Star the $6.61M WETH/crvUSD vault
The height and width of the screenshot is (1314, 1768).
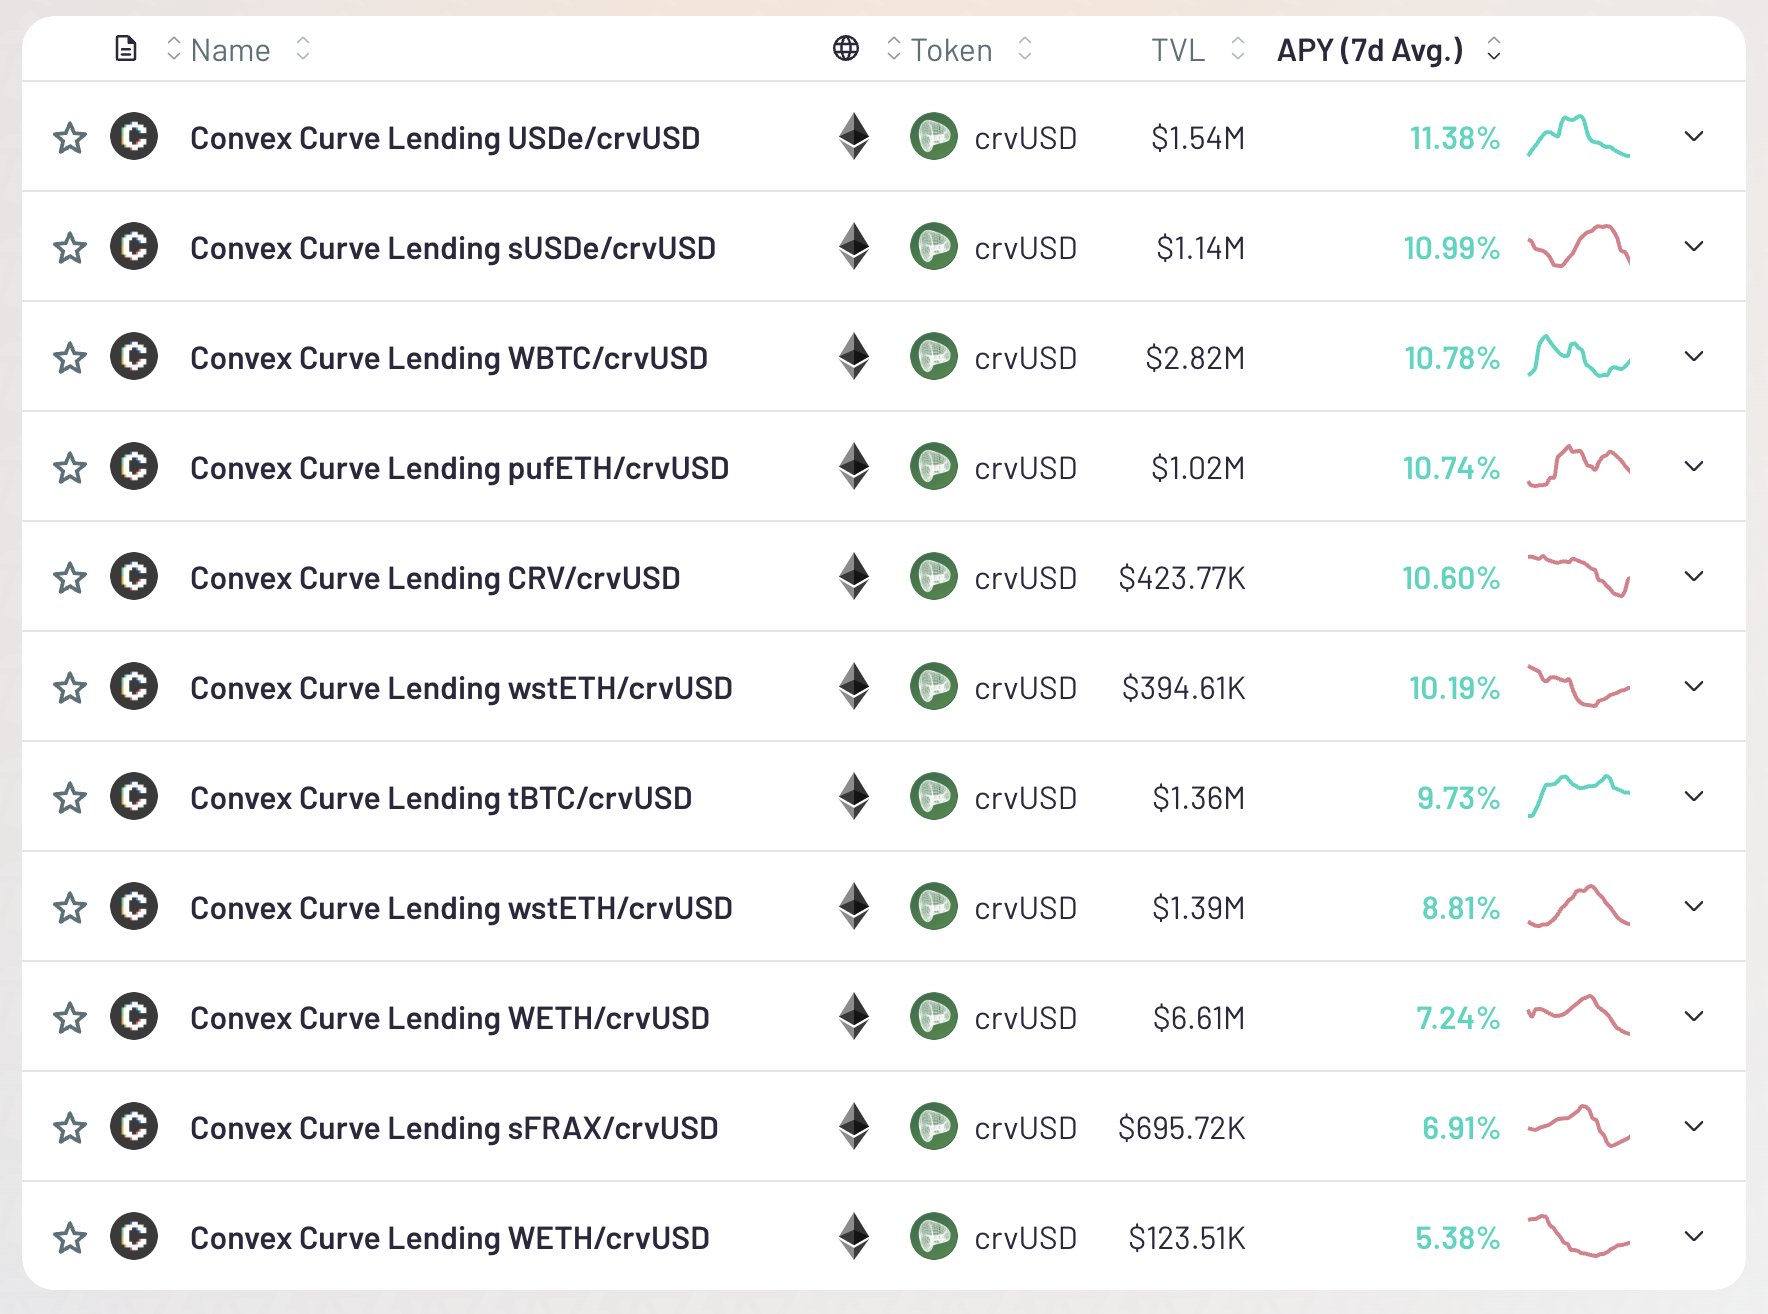click(70, 1017)
